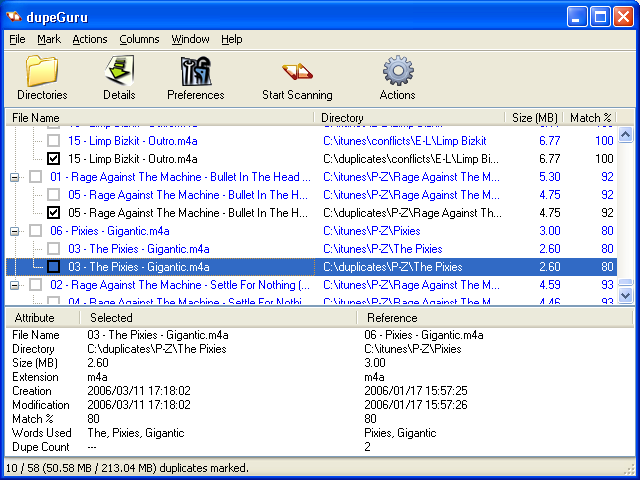Check 02 - Rage Against Machine Settle For Nothing

click(x=36, y=284)
